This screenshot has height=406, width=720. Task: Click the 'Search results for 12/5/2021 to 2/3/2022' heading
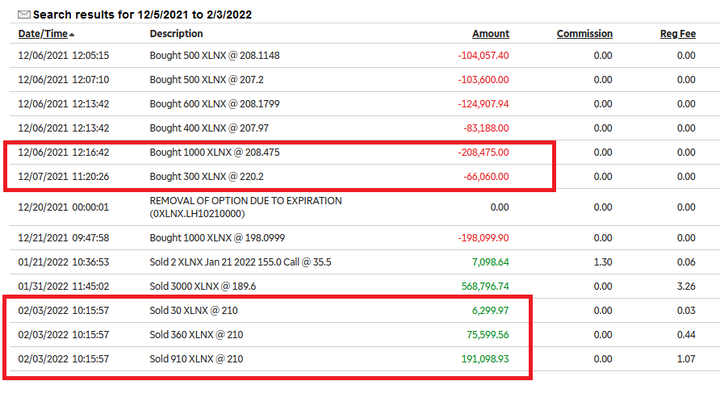pyautogui.click(x=142, y=15)
